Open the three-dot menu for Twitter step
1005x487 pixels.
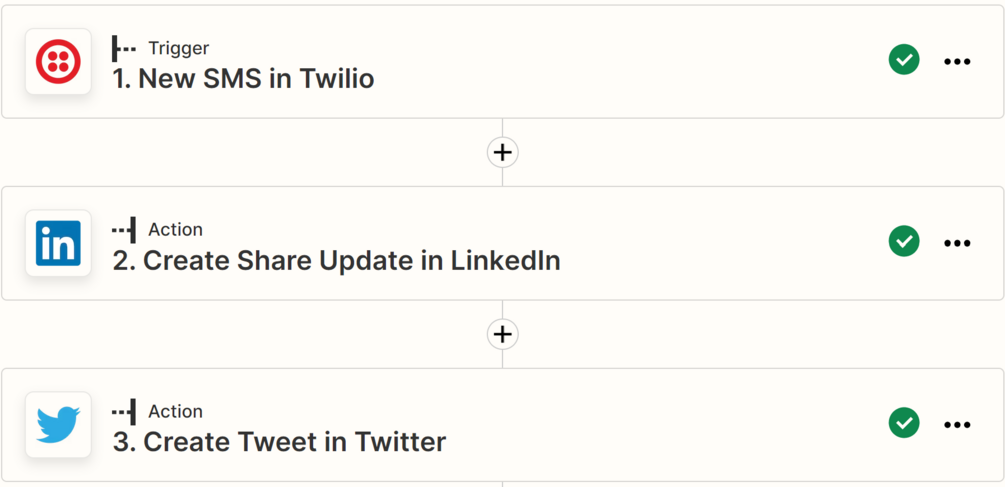pos(957,425)
